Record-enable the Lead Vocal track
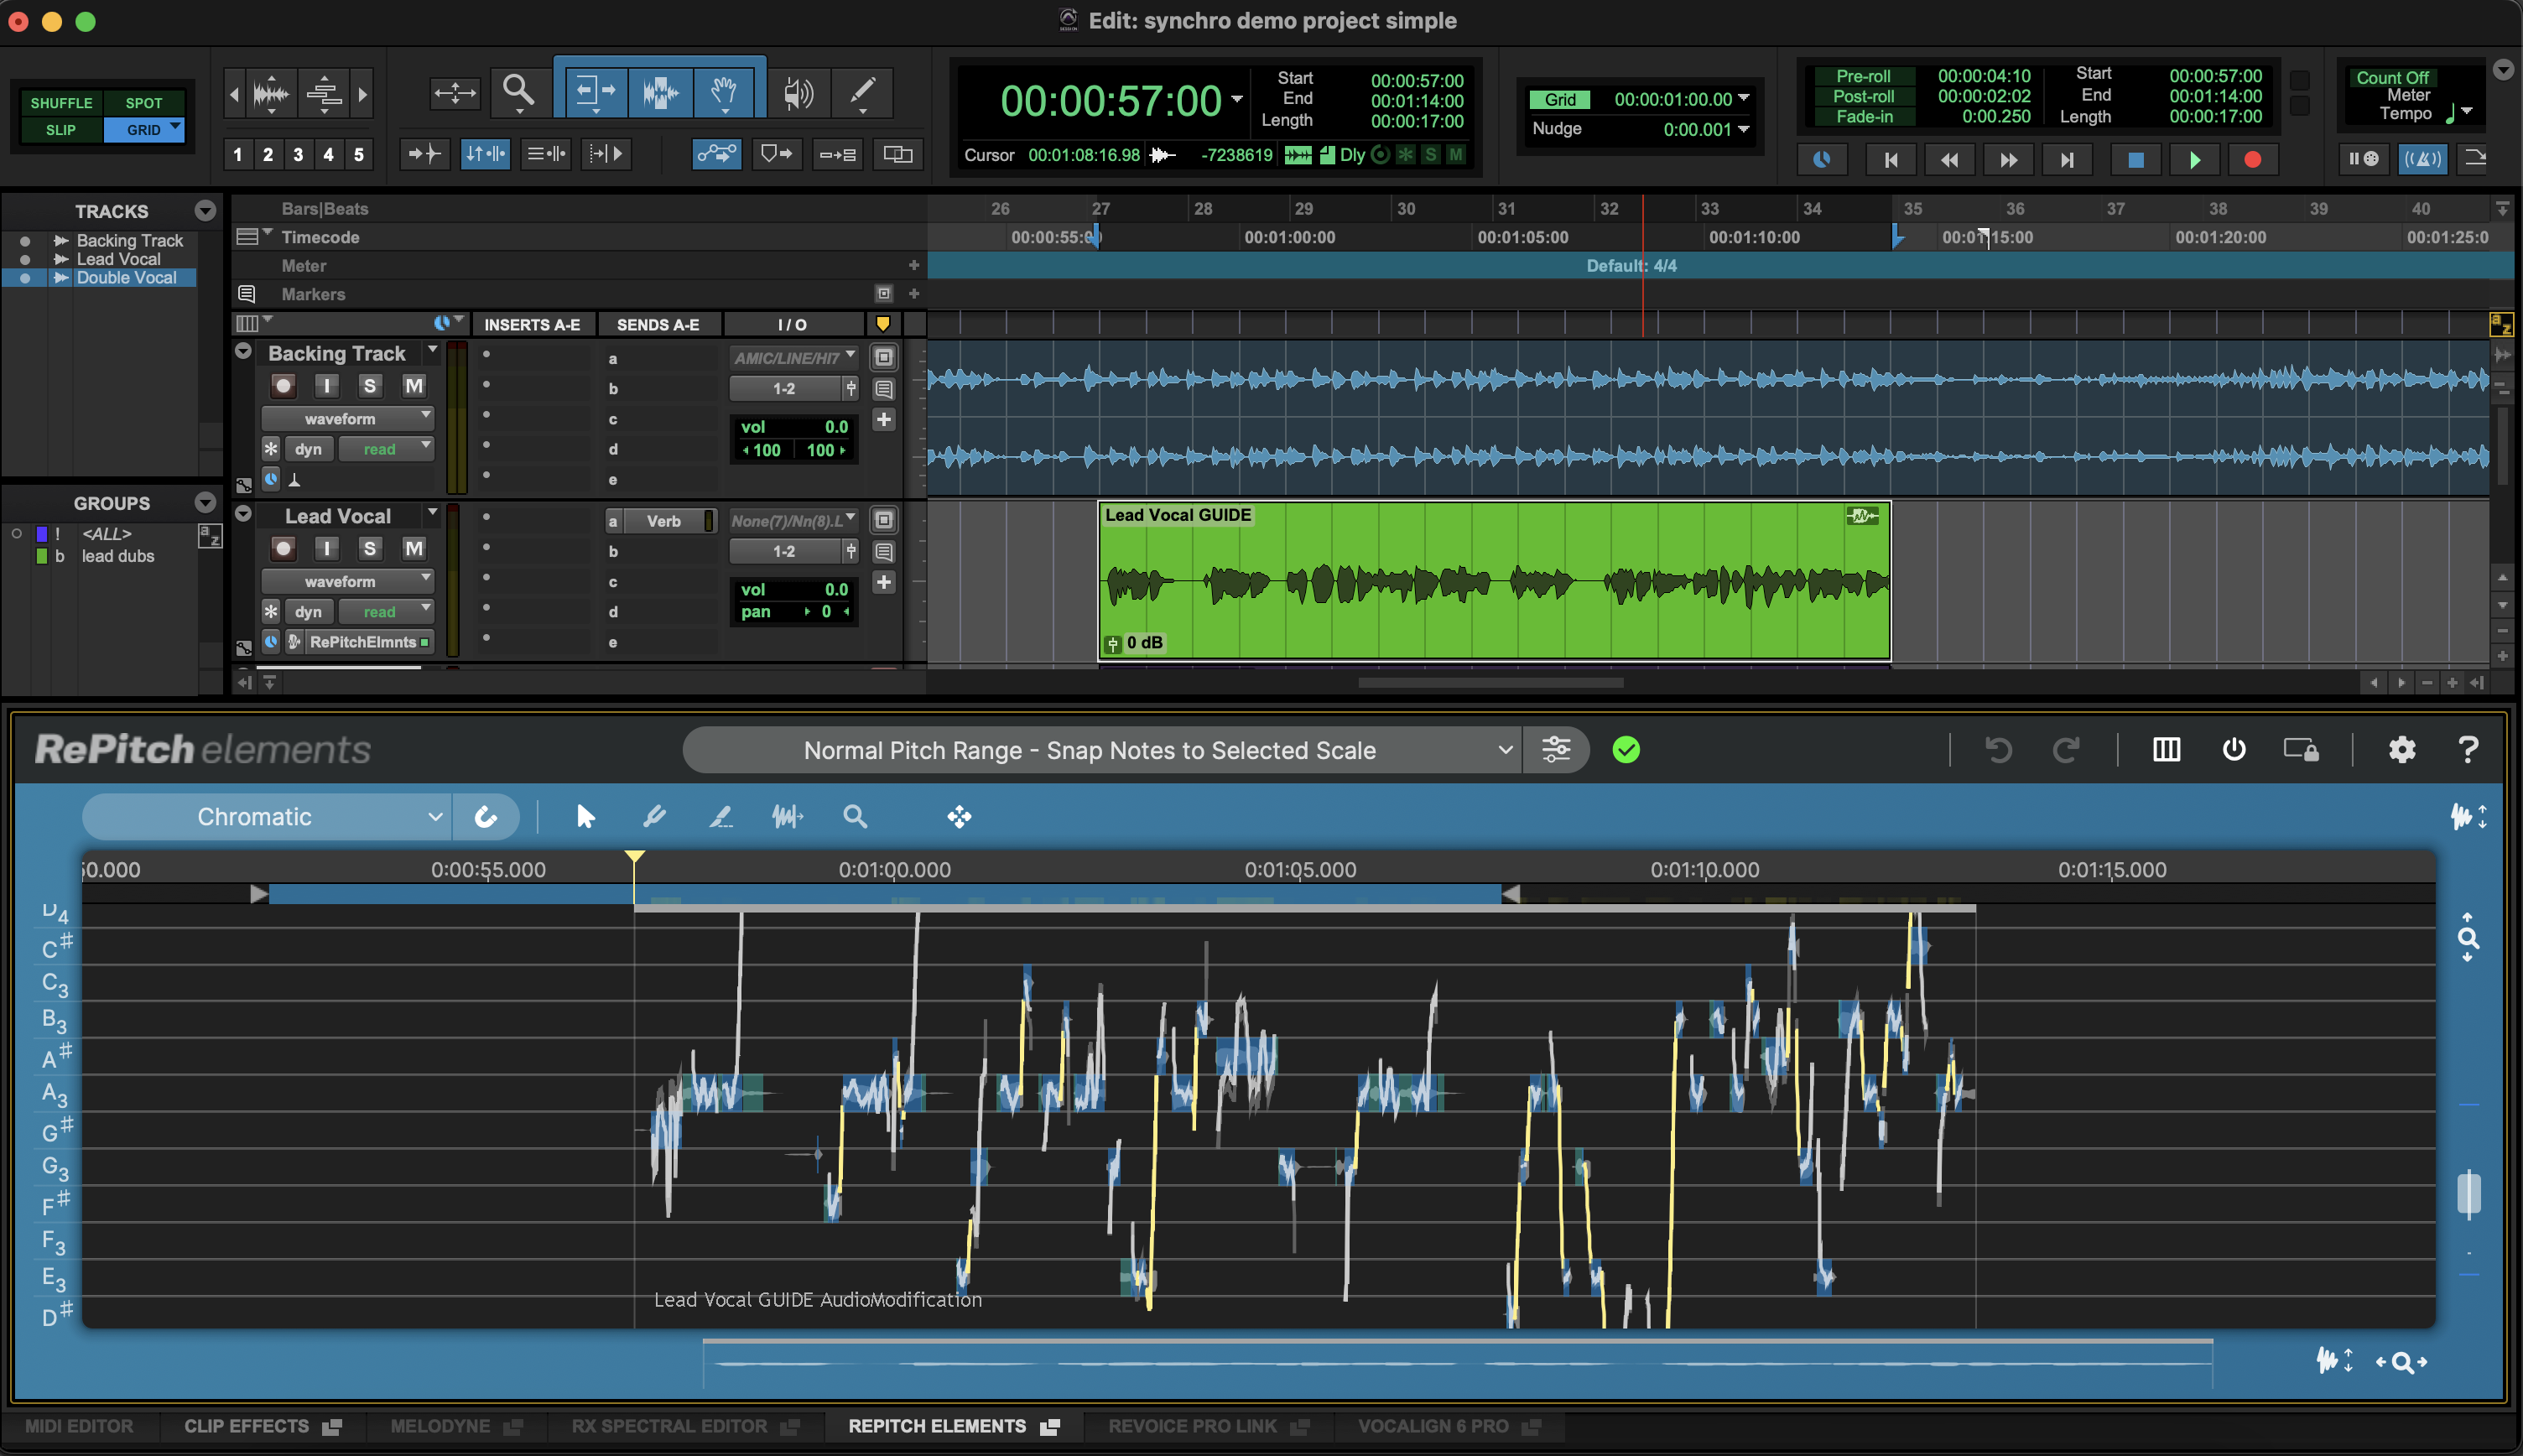 click(x=284, y=548)
